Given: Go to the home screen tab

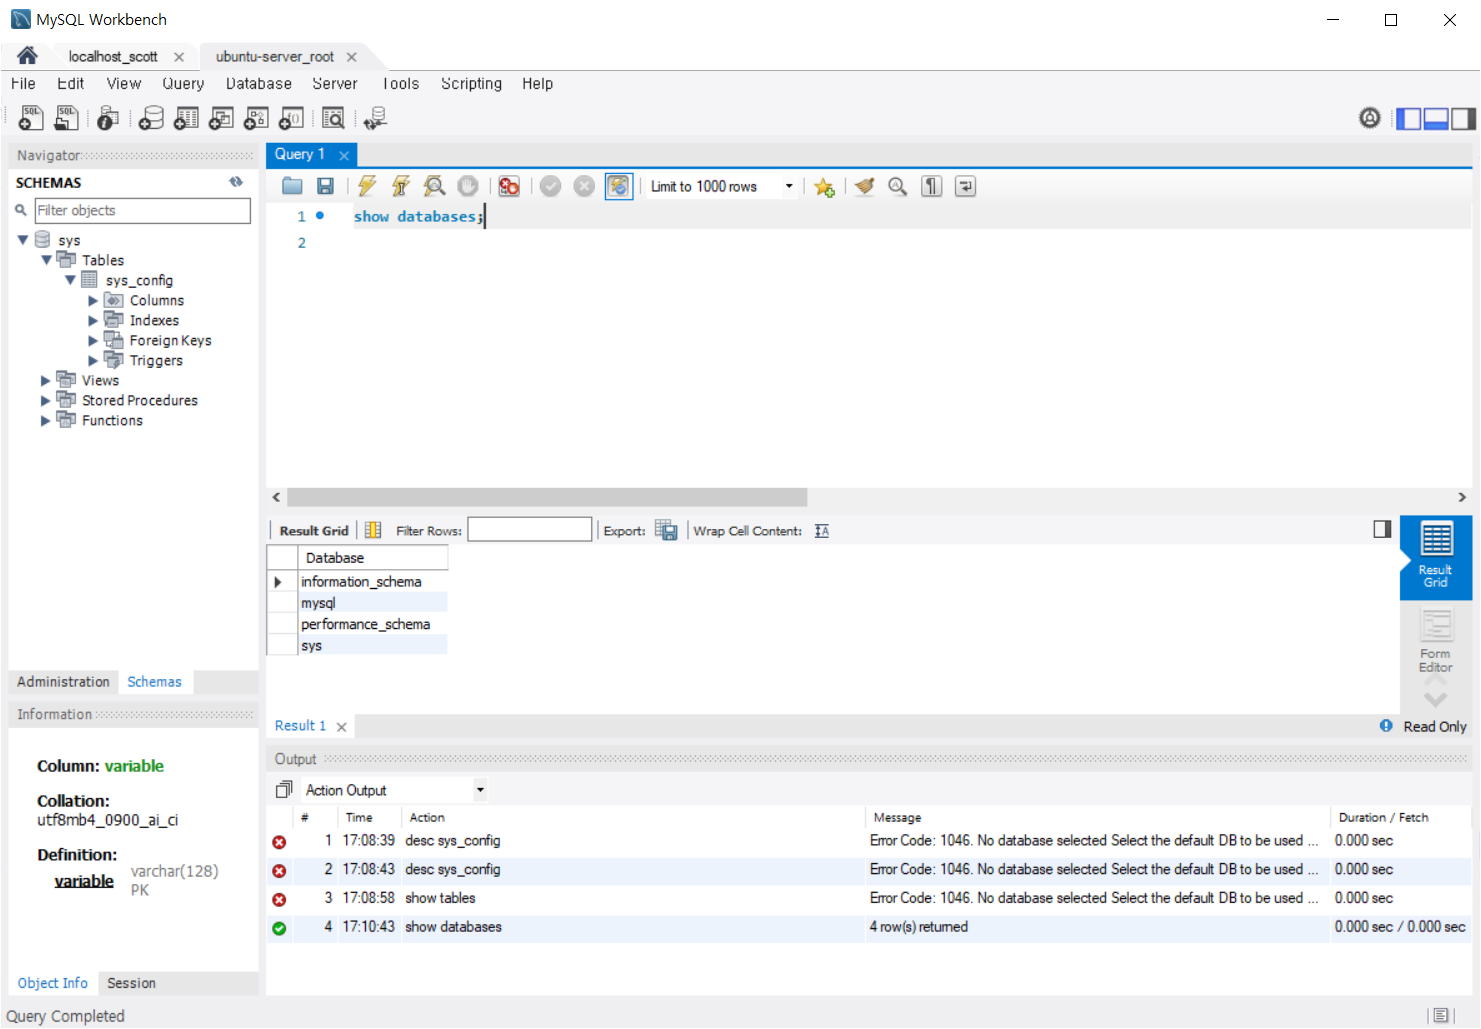Looking at the screenshot, I should (27, 56).
